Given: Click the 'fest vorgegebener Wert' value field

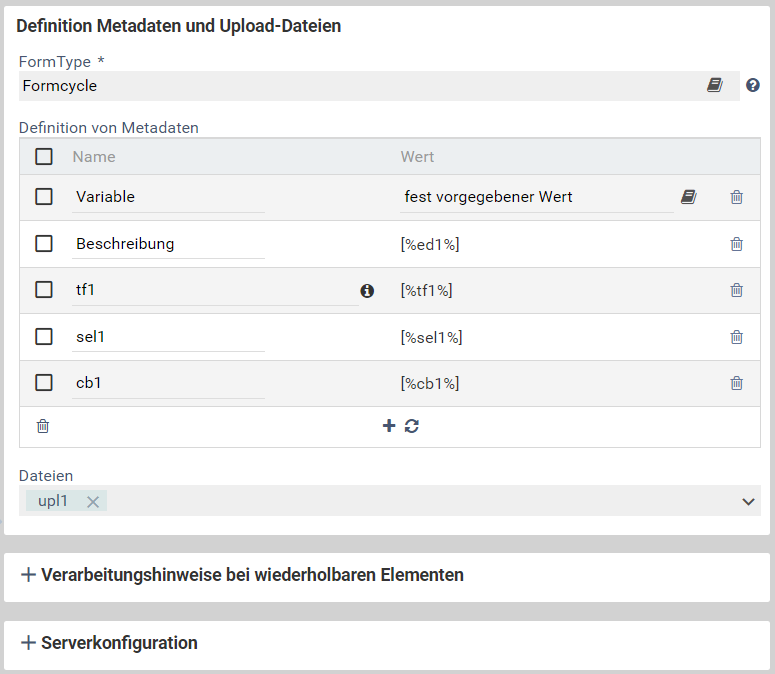Looking at the screenshot, I should 535,197.
